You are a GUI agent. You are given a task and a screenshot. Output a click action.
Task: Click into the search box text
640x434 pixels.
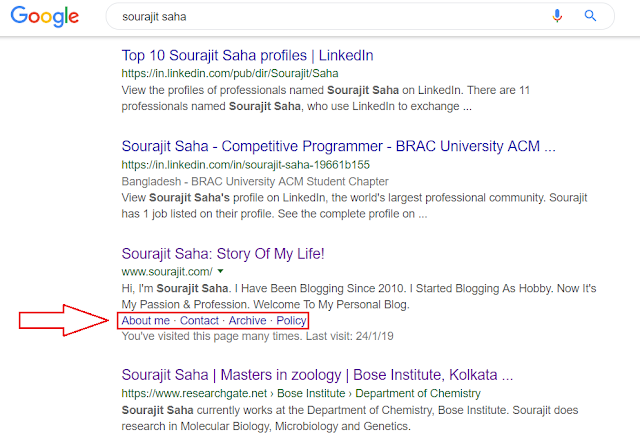(x=300, y=17)
